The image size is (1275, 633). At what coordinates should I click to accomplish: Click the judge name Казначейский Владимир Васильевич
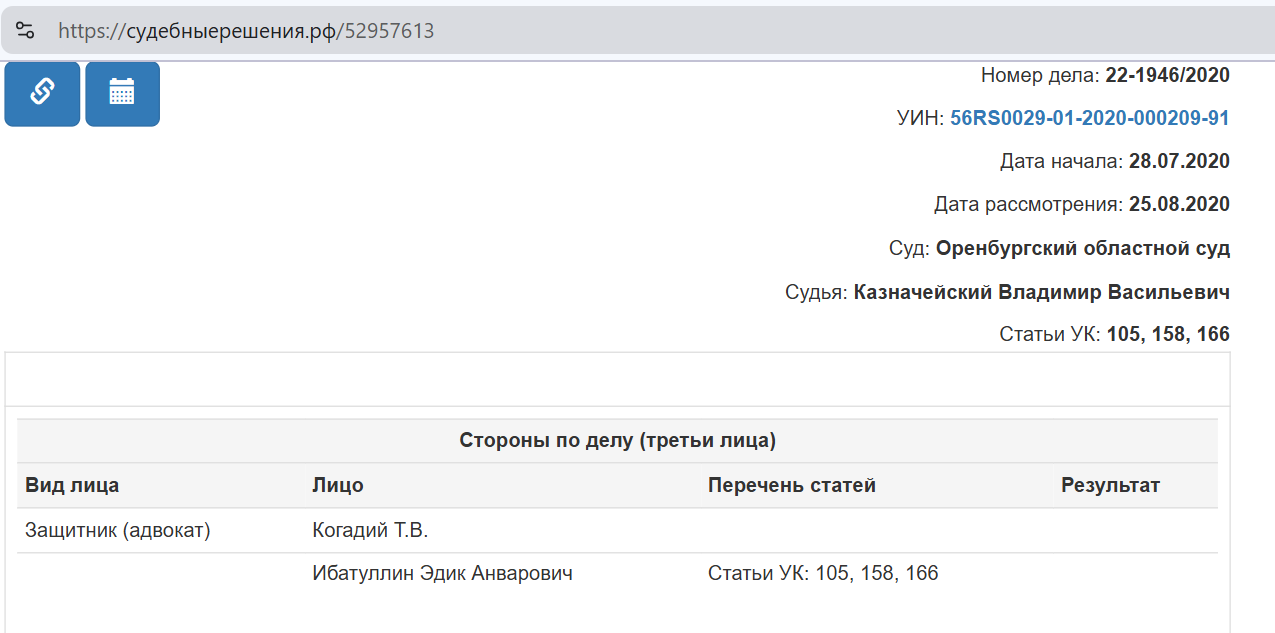click(x=1042, y=292)
